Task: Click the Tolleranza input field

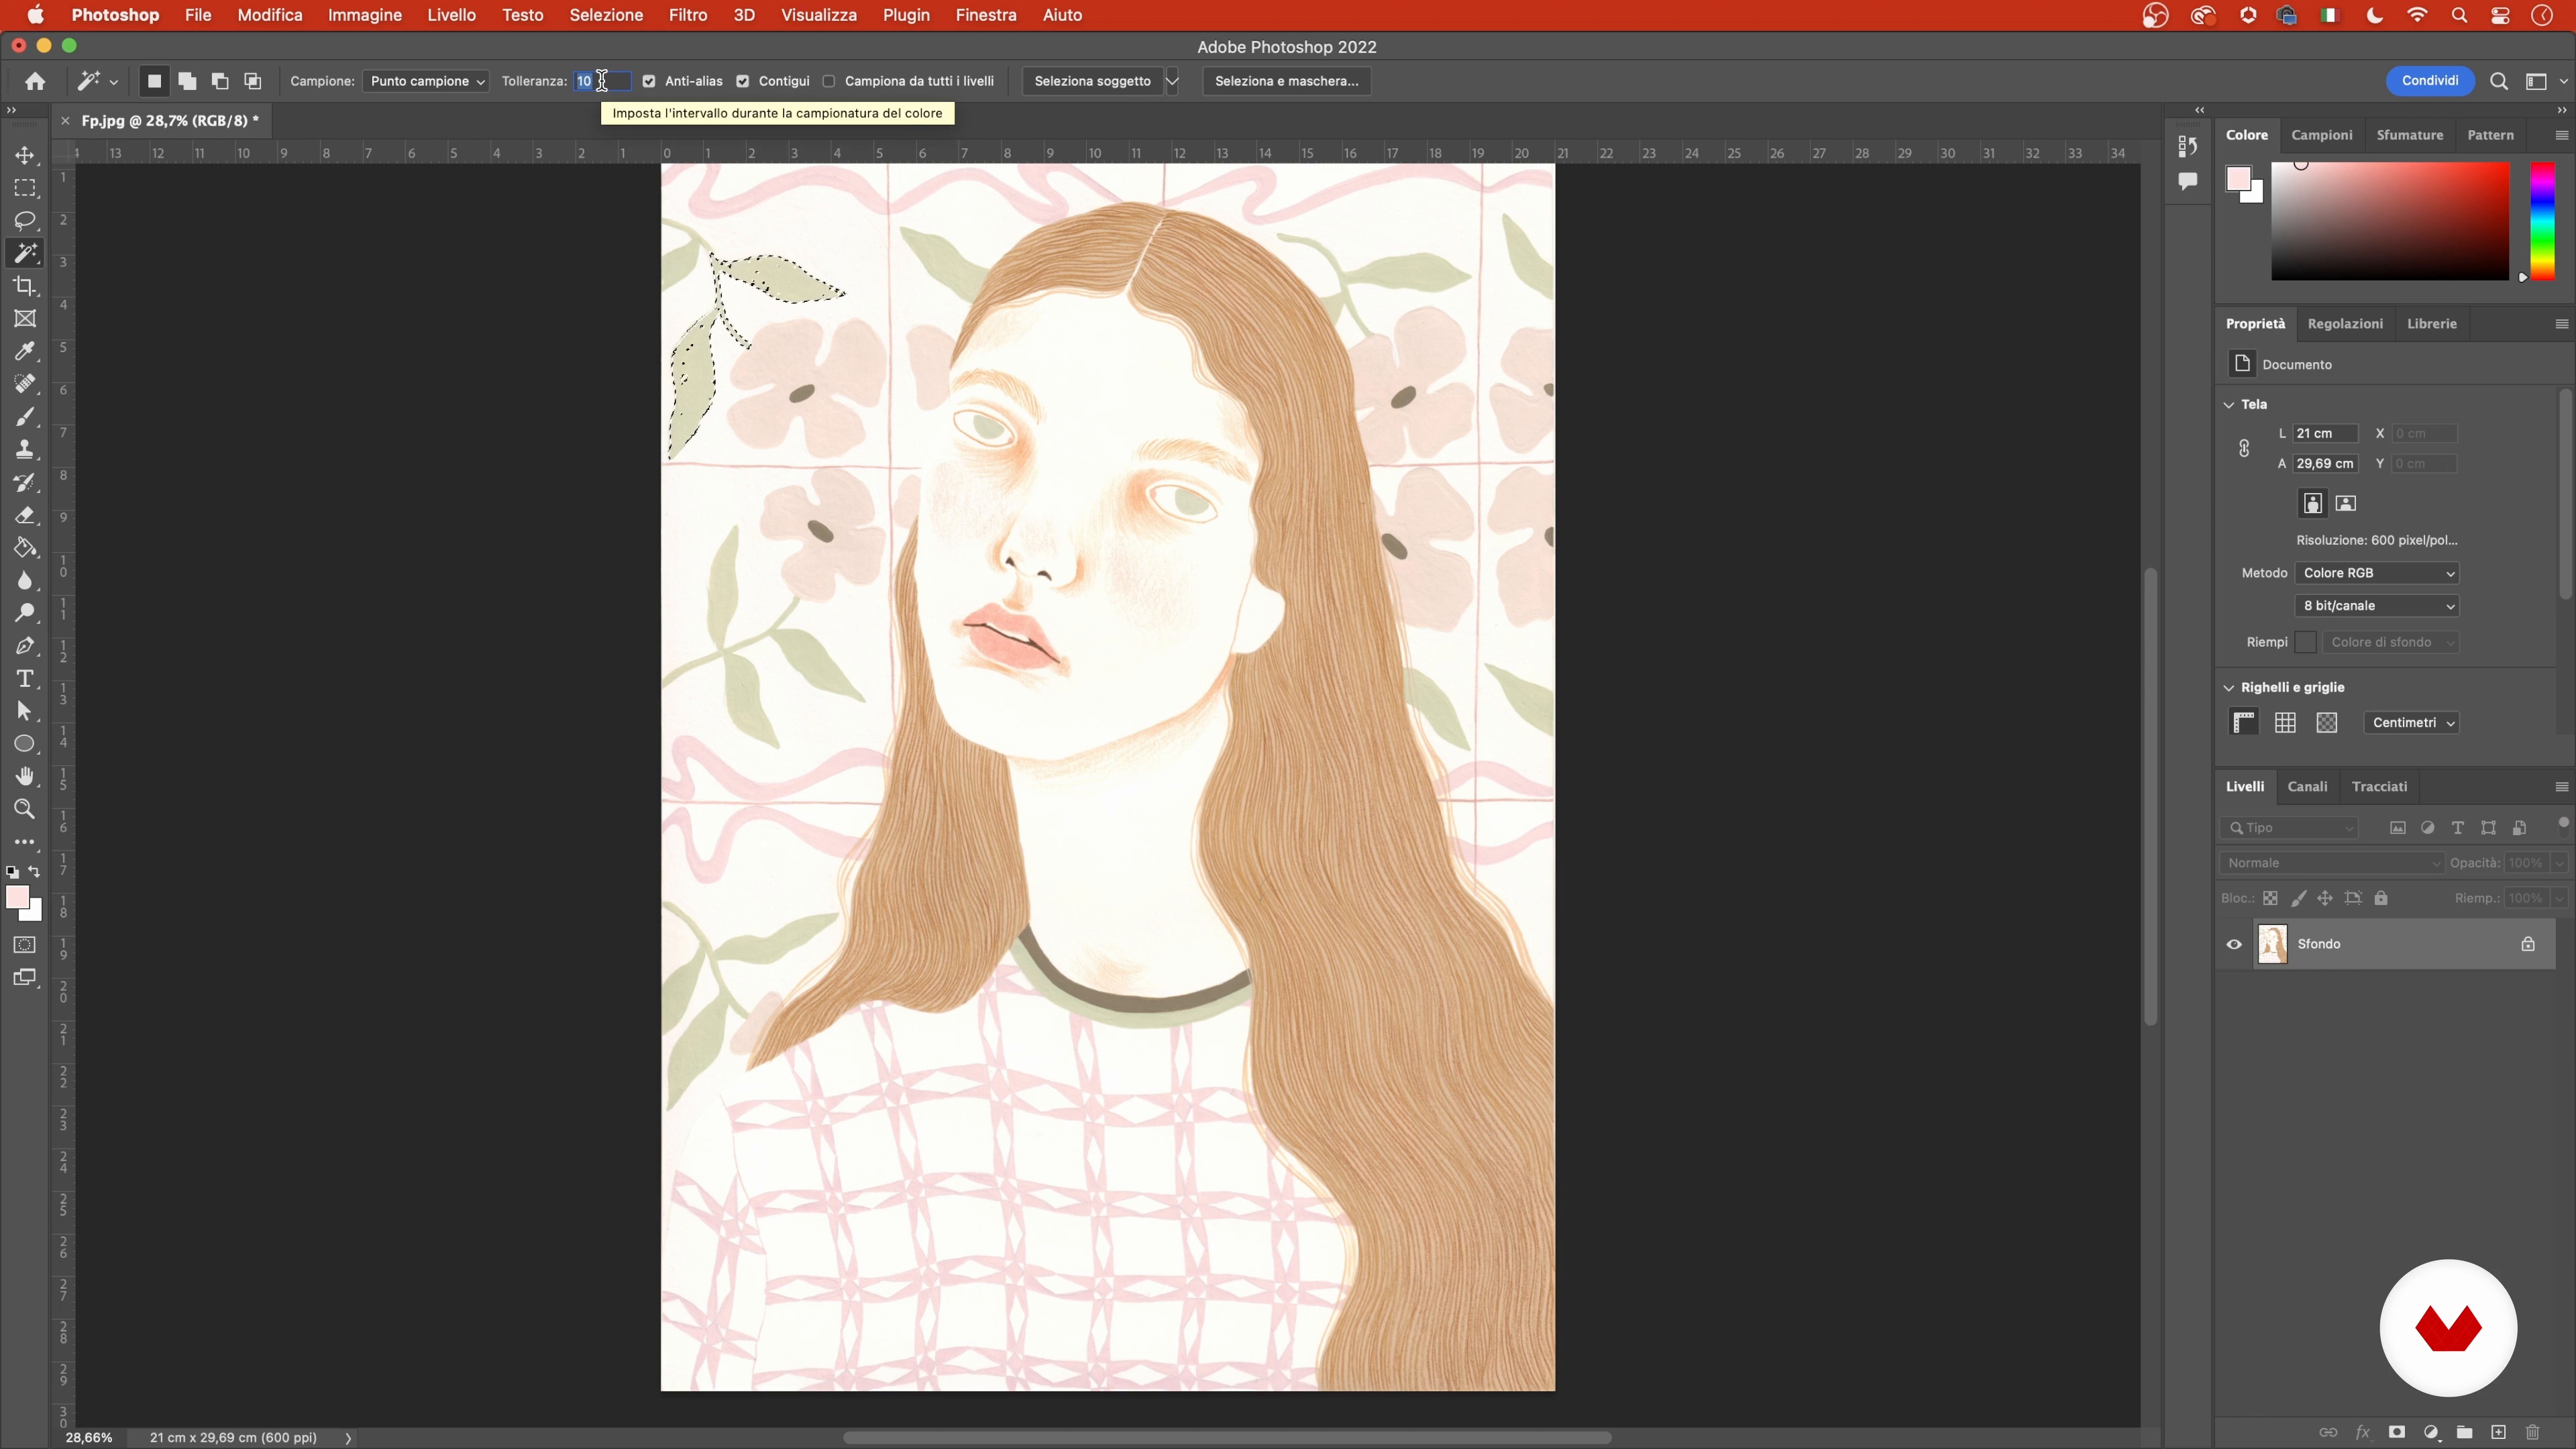Action: (x=602, y=81)
